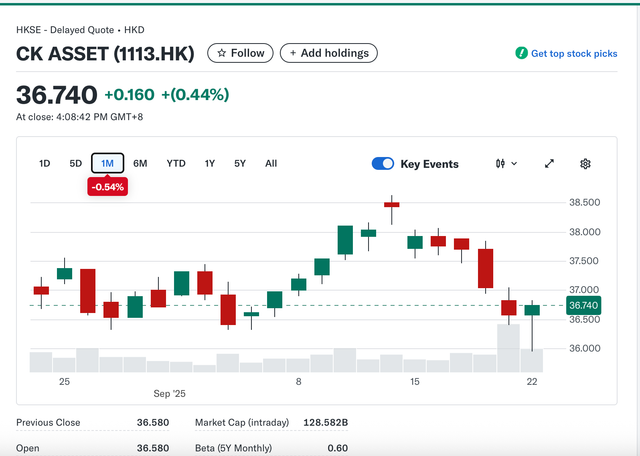
Task: Click the Previous Close value 36.580
Action: (x=153, y=423)
